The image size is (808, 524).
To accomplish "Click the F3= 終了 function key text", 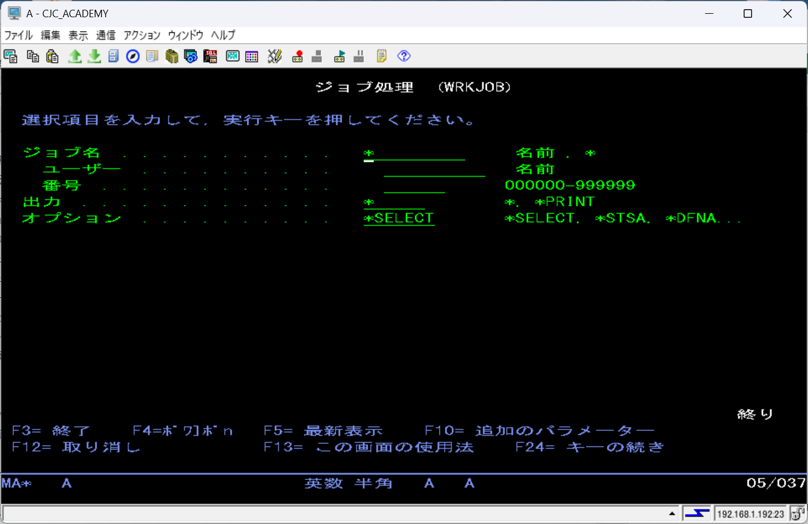I will (x=50, y=431).
